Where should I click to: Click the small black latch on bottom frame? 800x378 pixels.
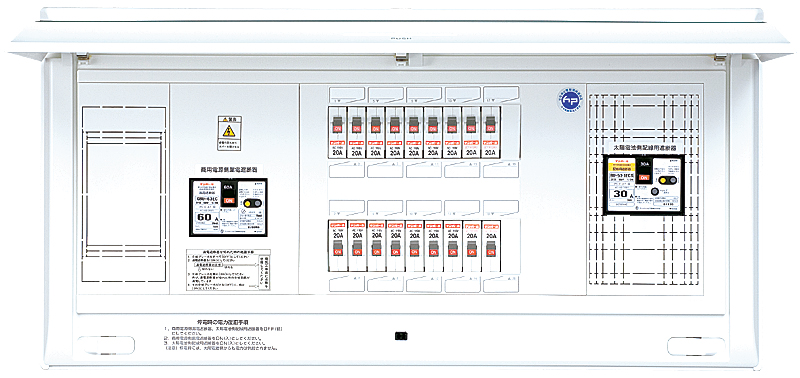tap(401, 336)
